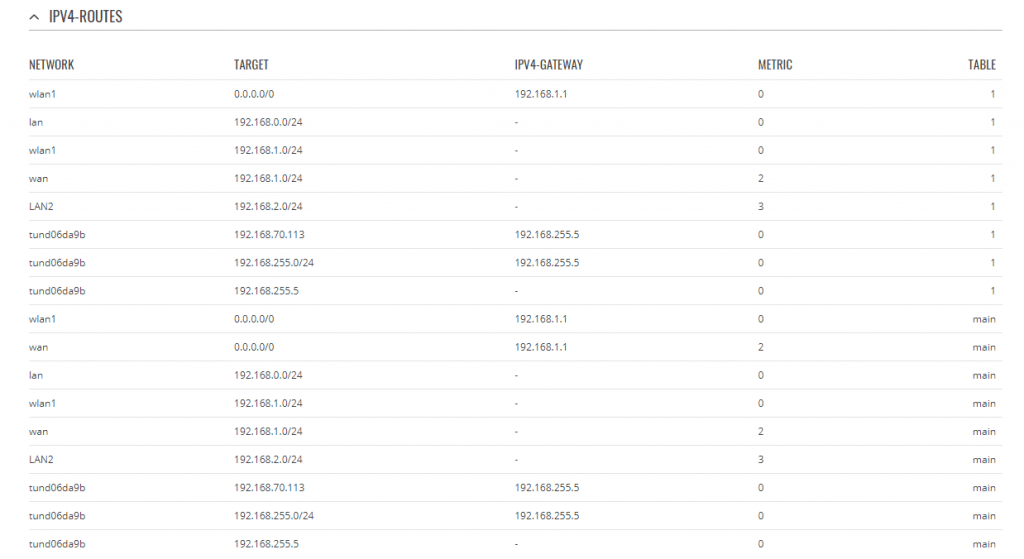Click metric 3 of LAN2 in table 1
The image size is (1024, 559).
[x=761, y=206]
